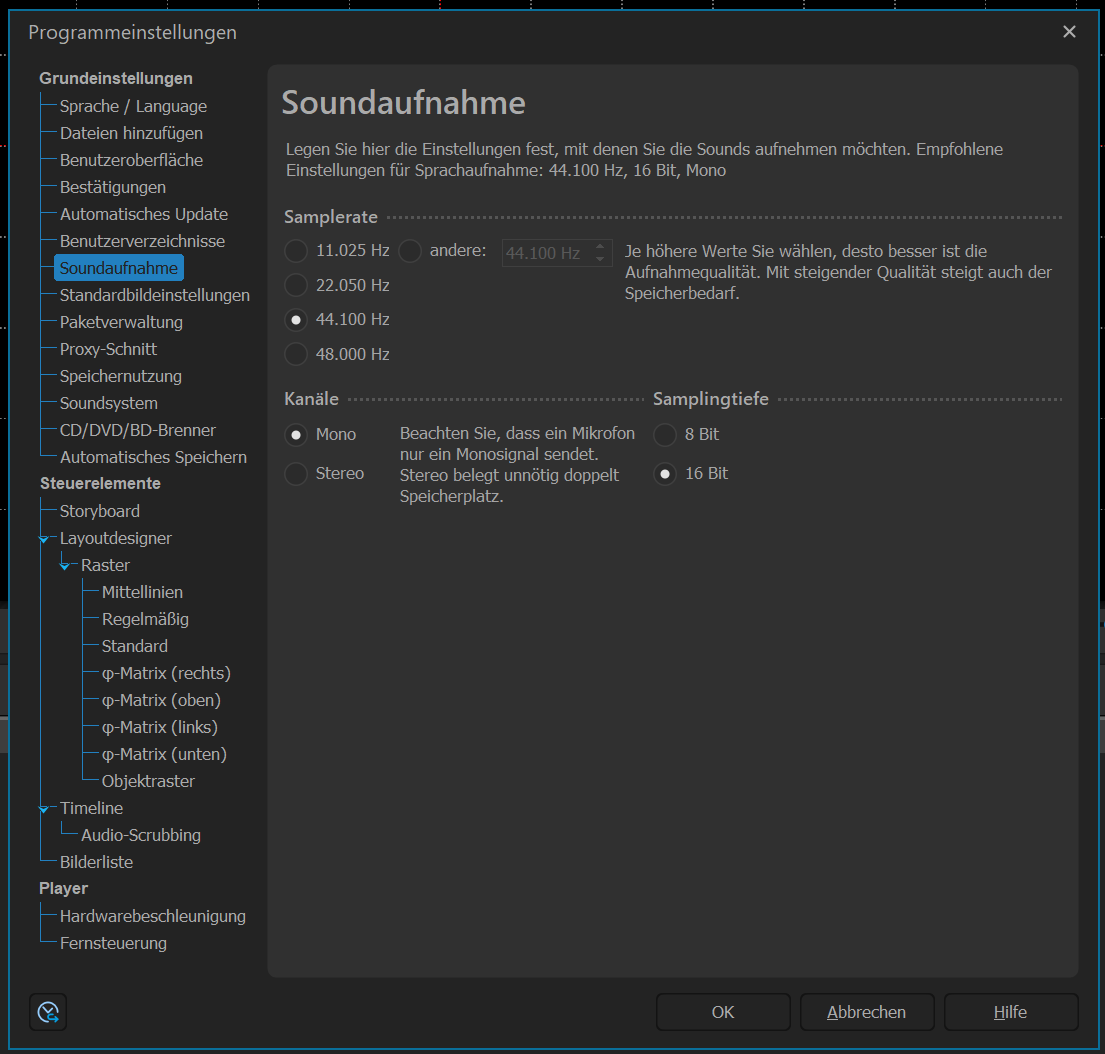
Task: Collapse the Timeline tree node
Action: tap(43, 809)
